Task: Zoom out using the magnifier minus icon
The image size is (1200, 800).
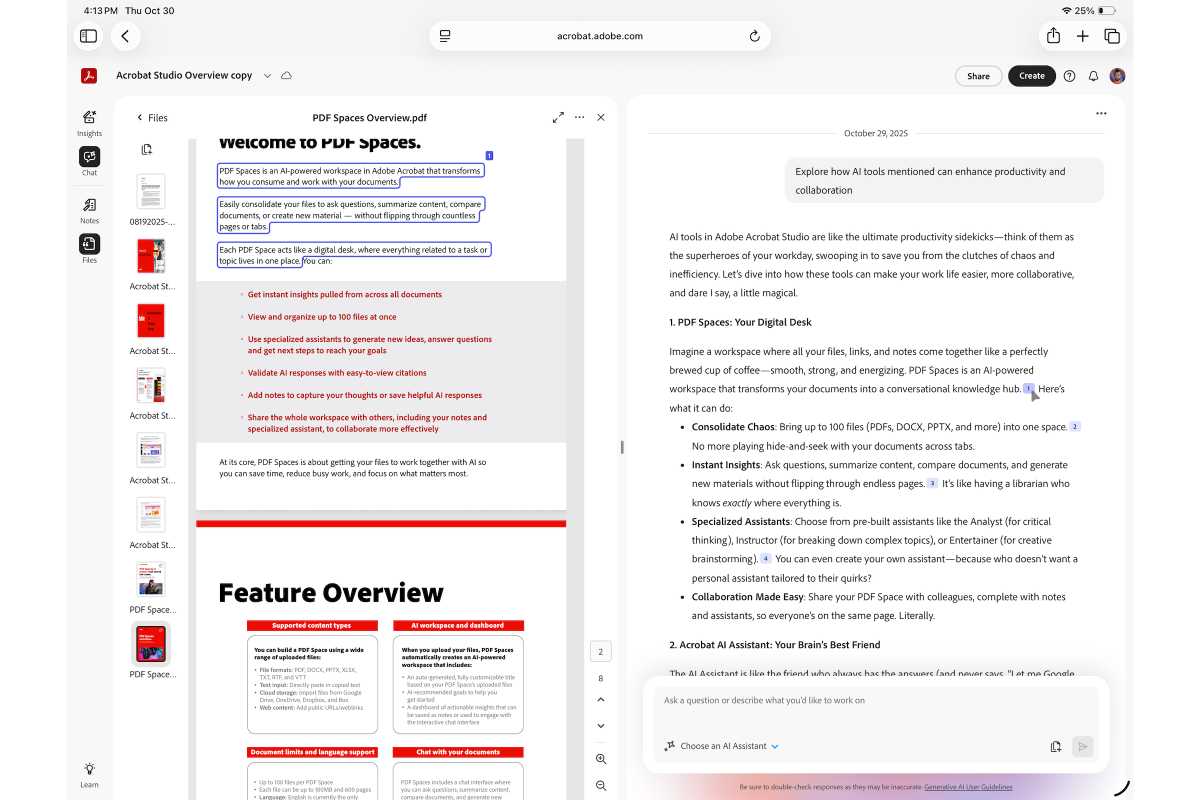Action: click(x=600, y=786)
